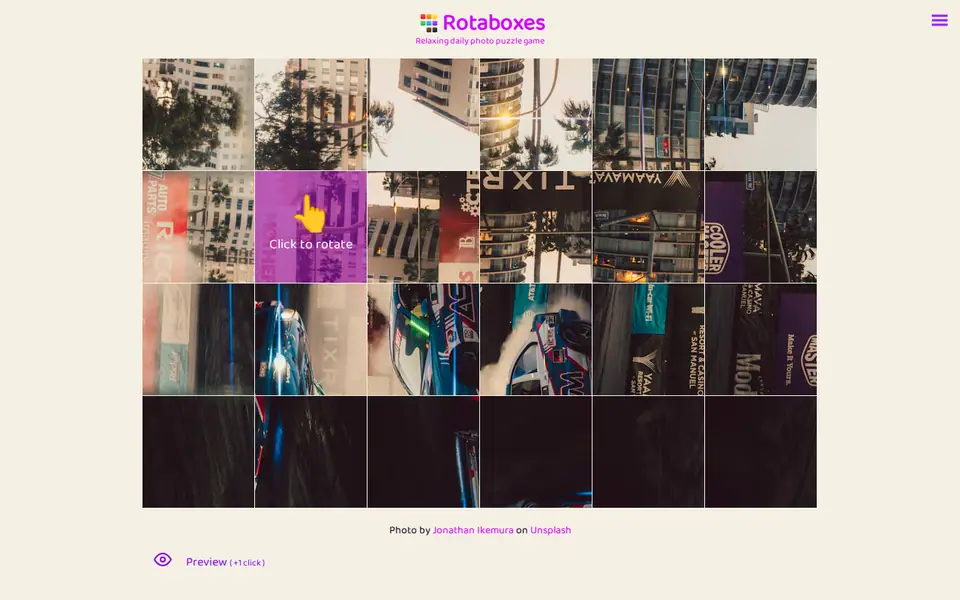This screenshot has width=960, height=600.
Task: Open the hamburger menu
Action: click(939, 20)
